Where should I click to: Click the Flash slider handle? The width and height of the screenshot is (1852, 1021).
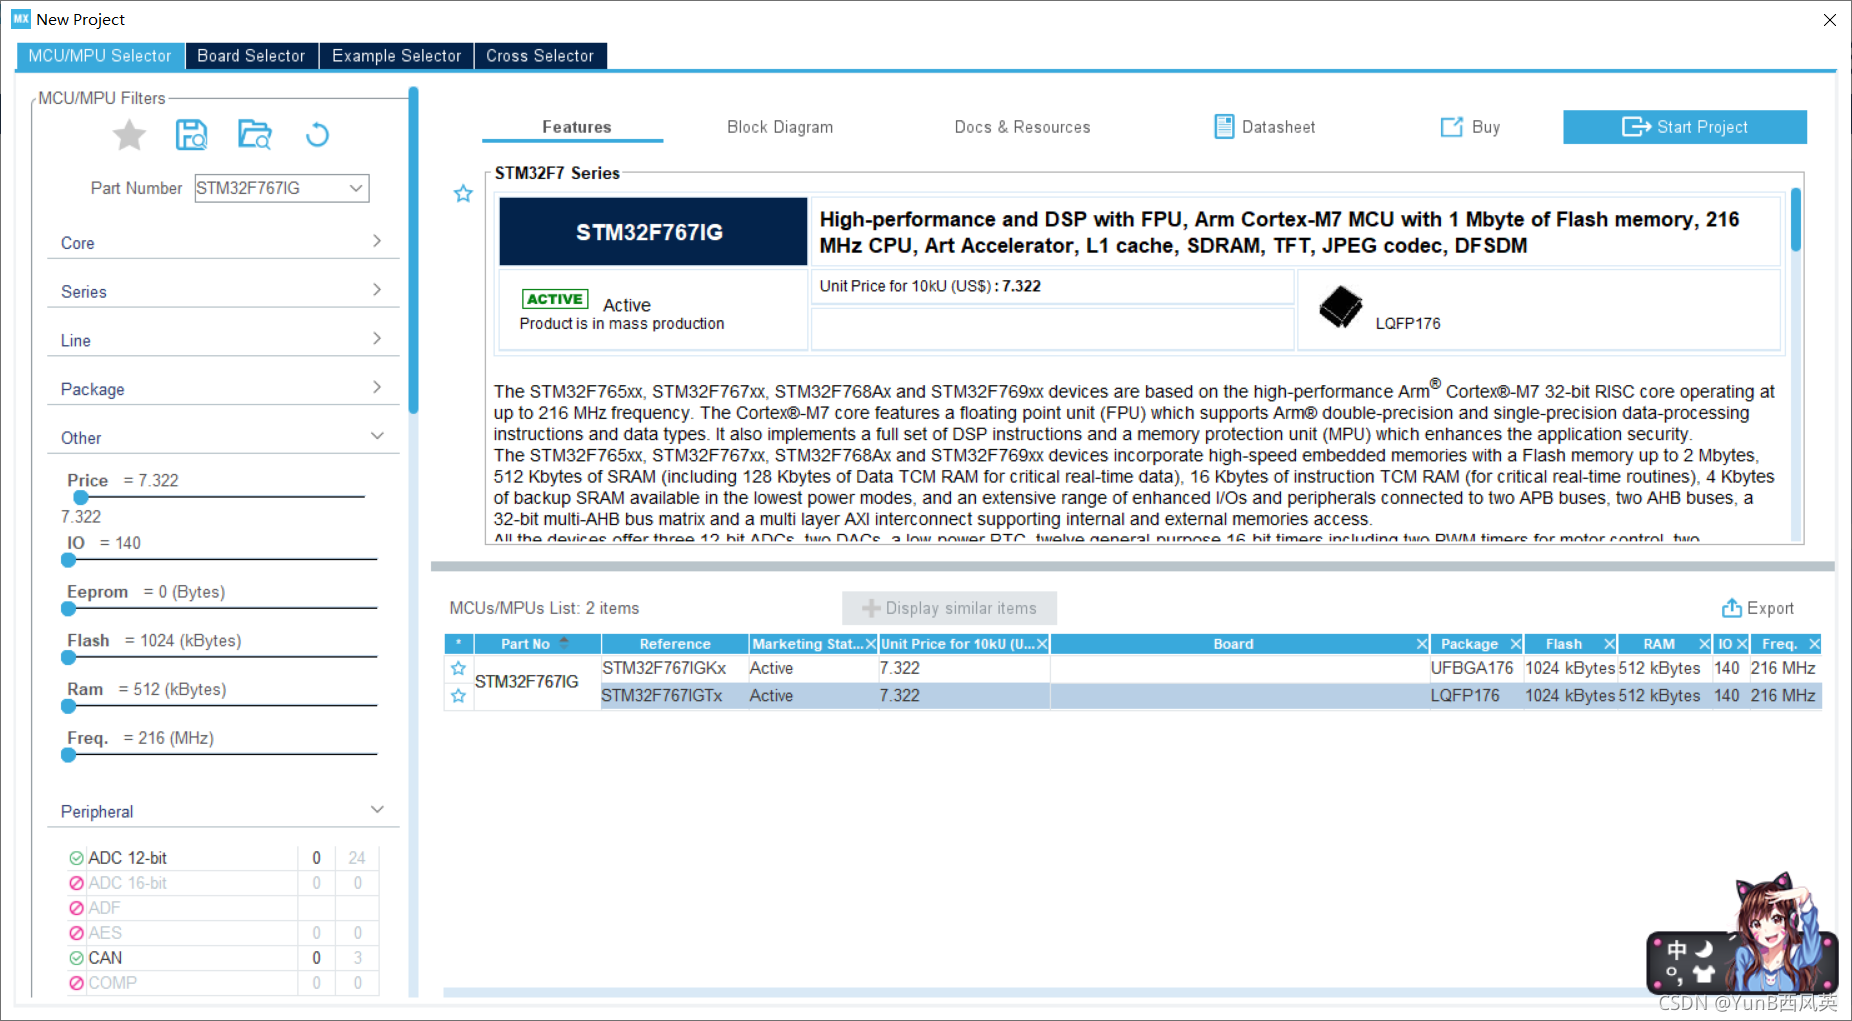69,657
